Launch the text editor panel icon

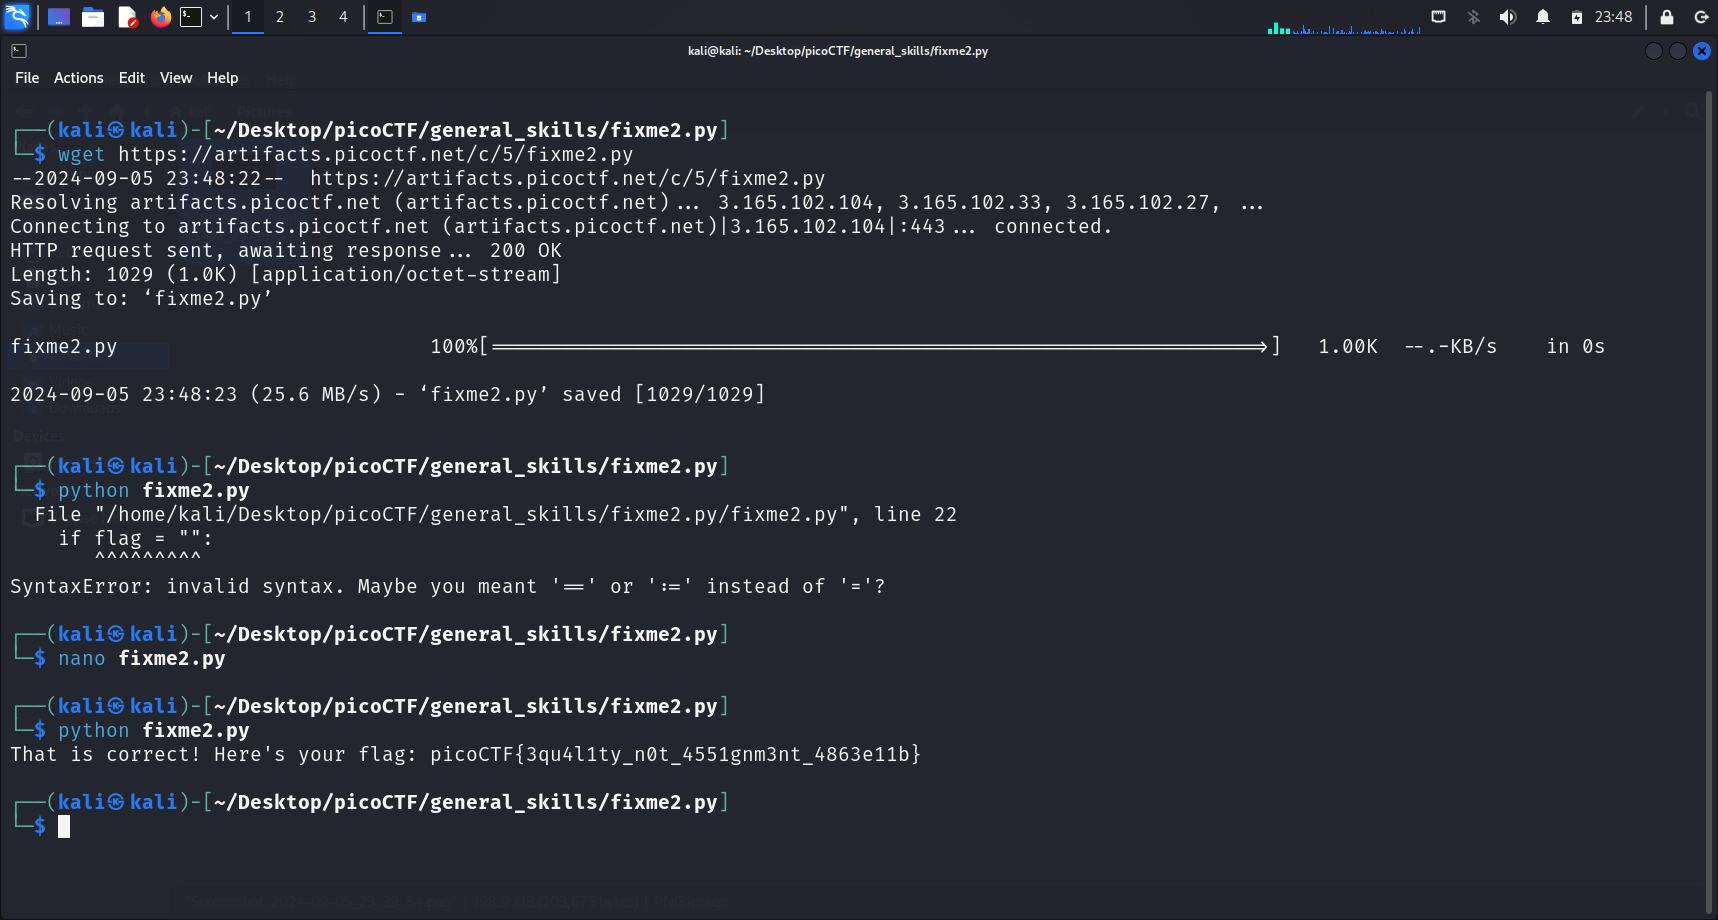click(x=127, y=17)
